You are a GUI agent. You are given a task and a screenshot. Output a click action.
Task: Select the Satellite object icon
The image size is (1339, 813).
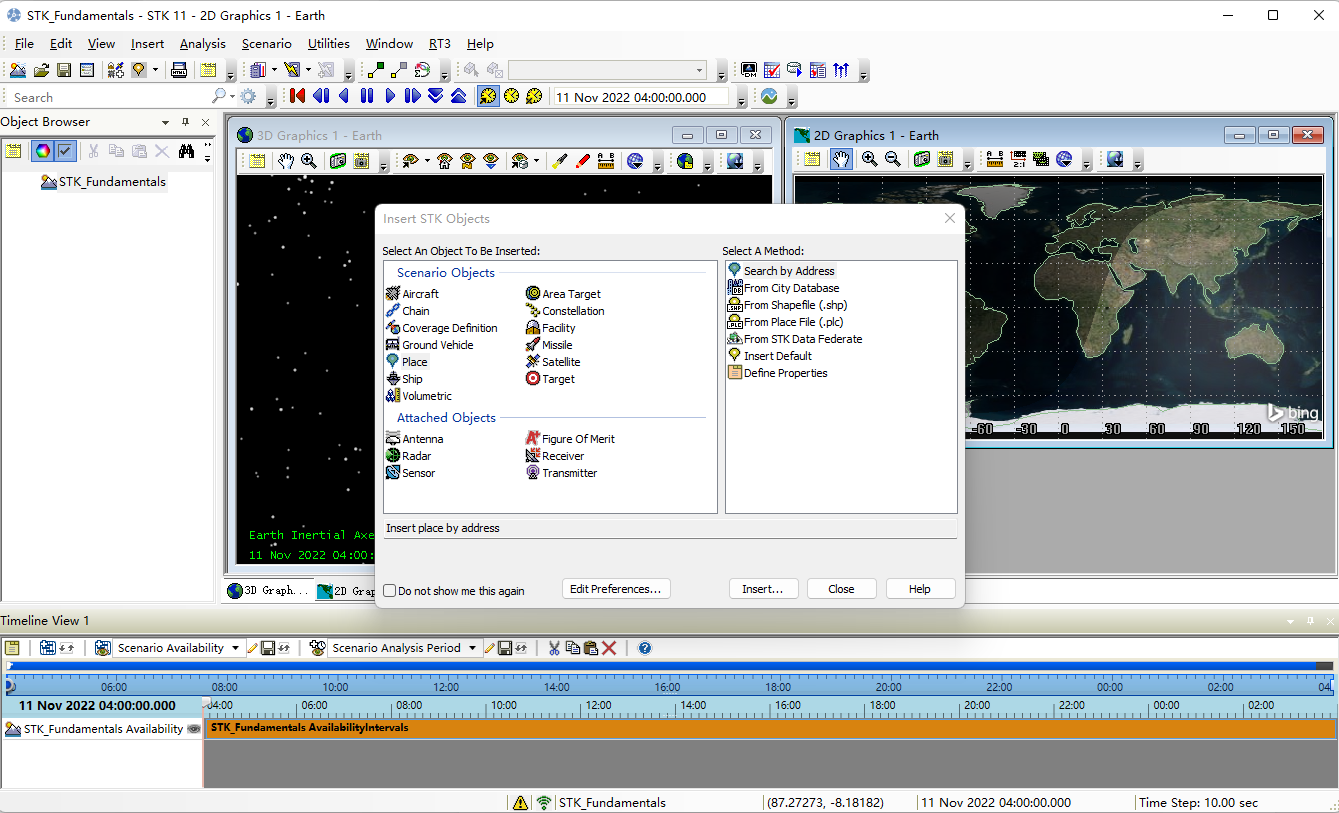point(534,362)
